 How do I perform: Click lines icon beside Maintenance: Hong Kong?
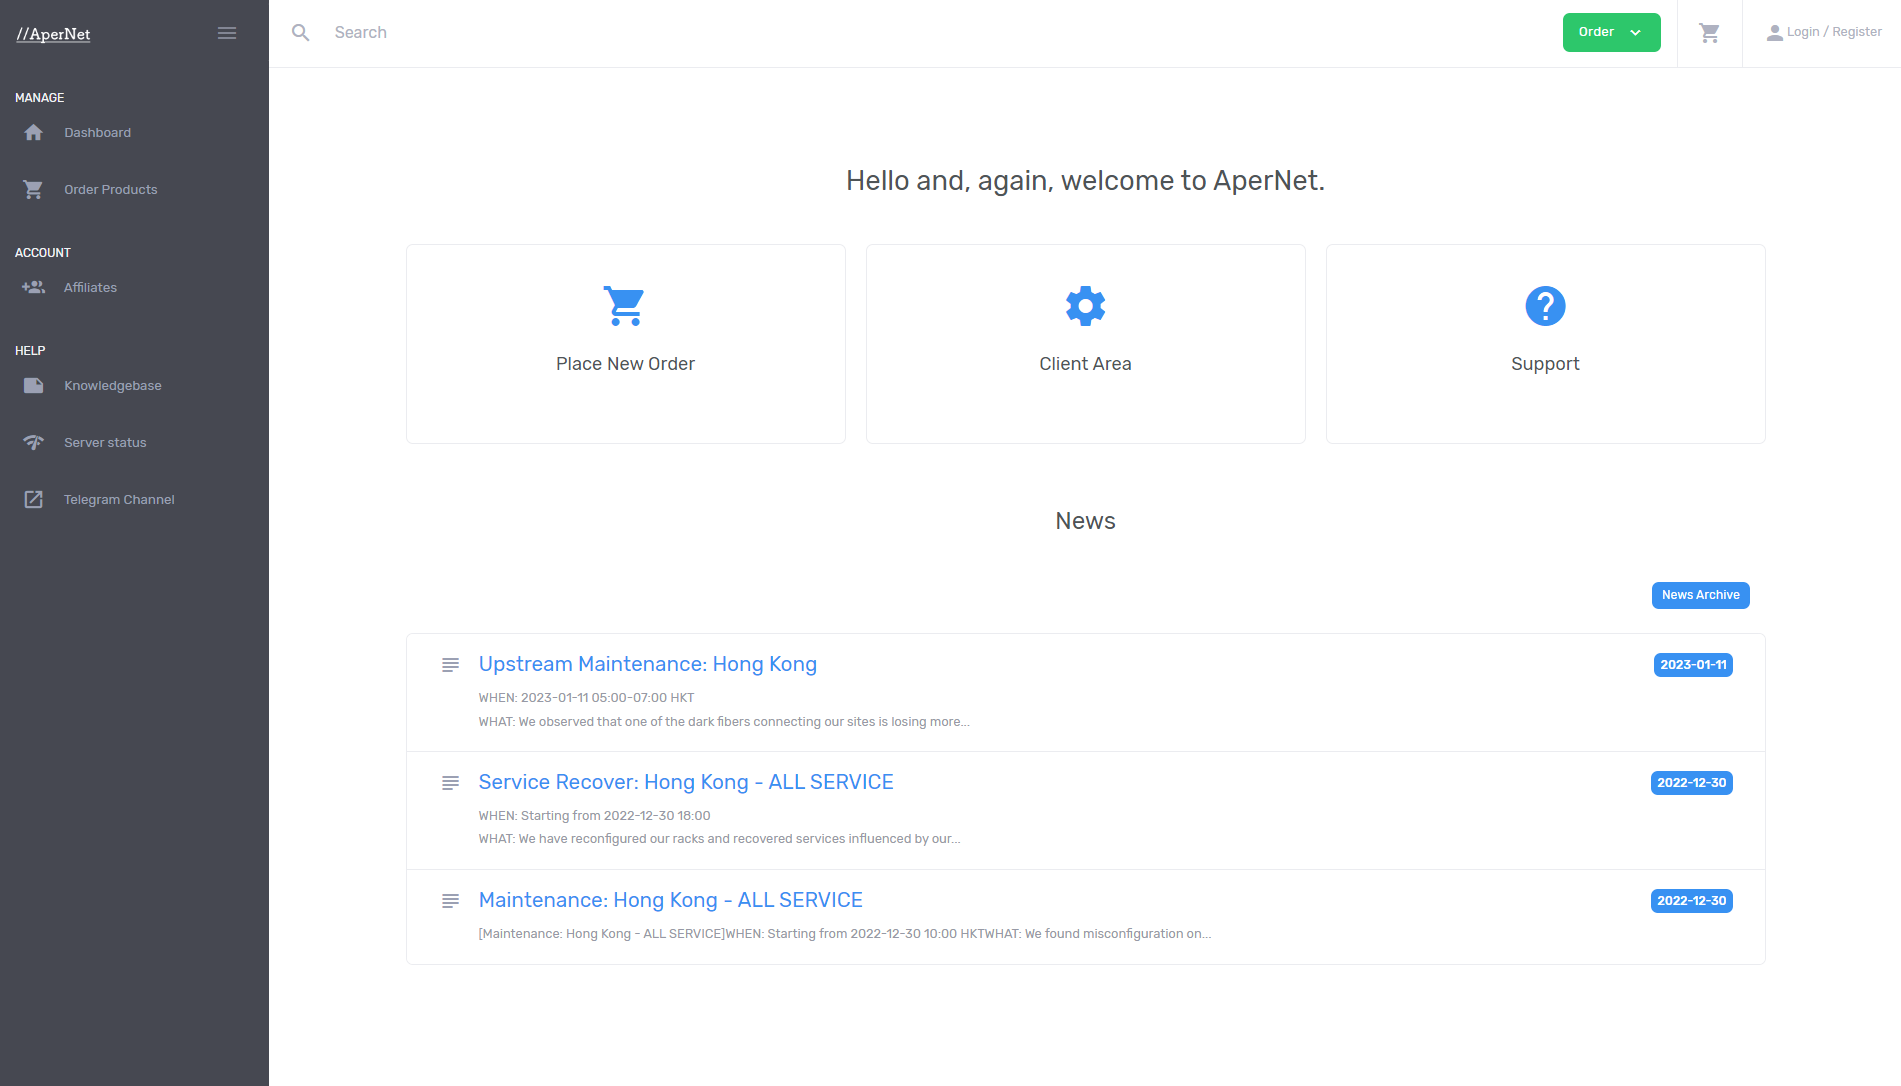(450, 901)
